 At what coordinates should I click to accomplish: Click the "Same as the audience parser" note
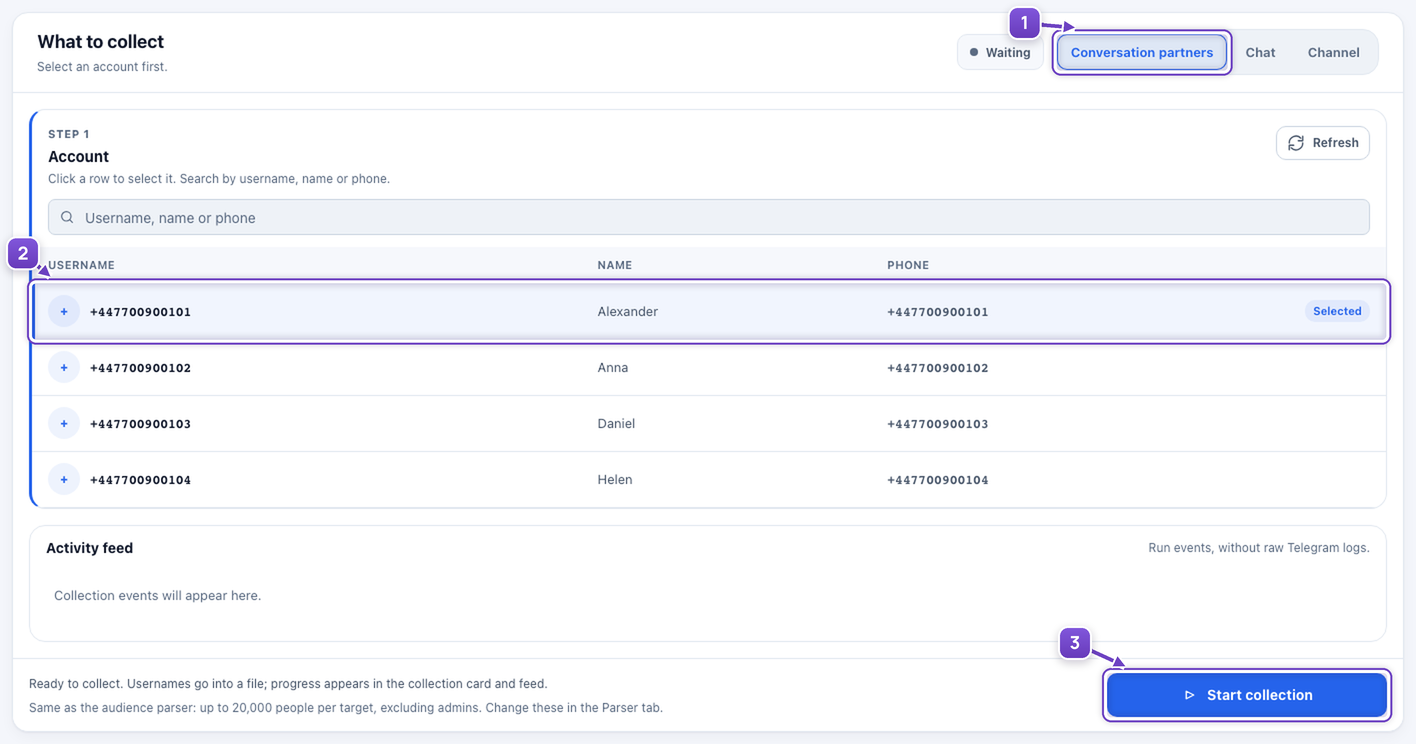tap(346, 708)
